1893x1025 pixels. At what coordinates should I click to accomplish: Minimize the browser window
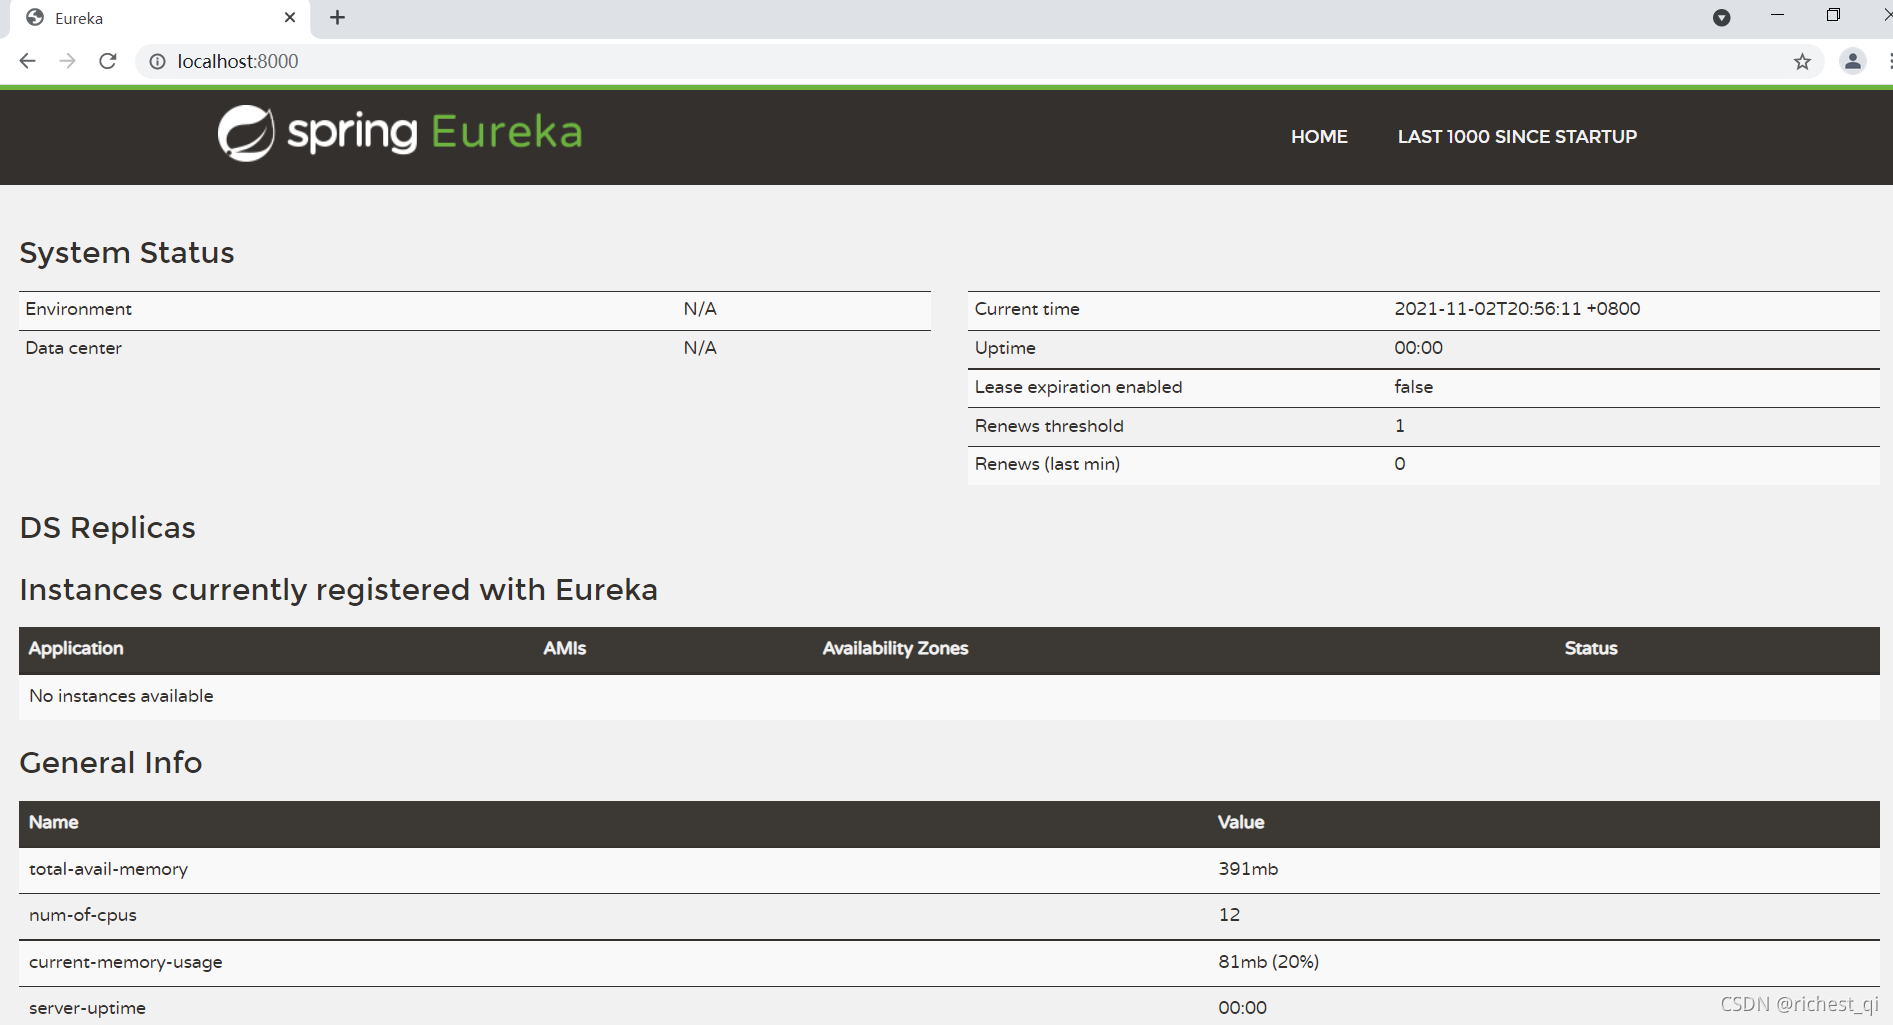point(1777,15)
